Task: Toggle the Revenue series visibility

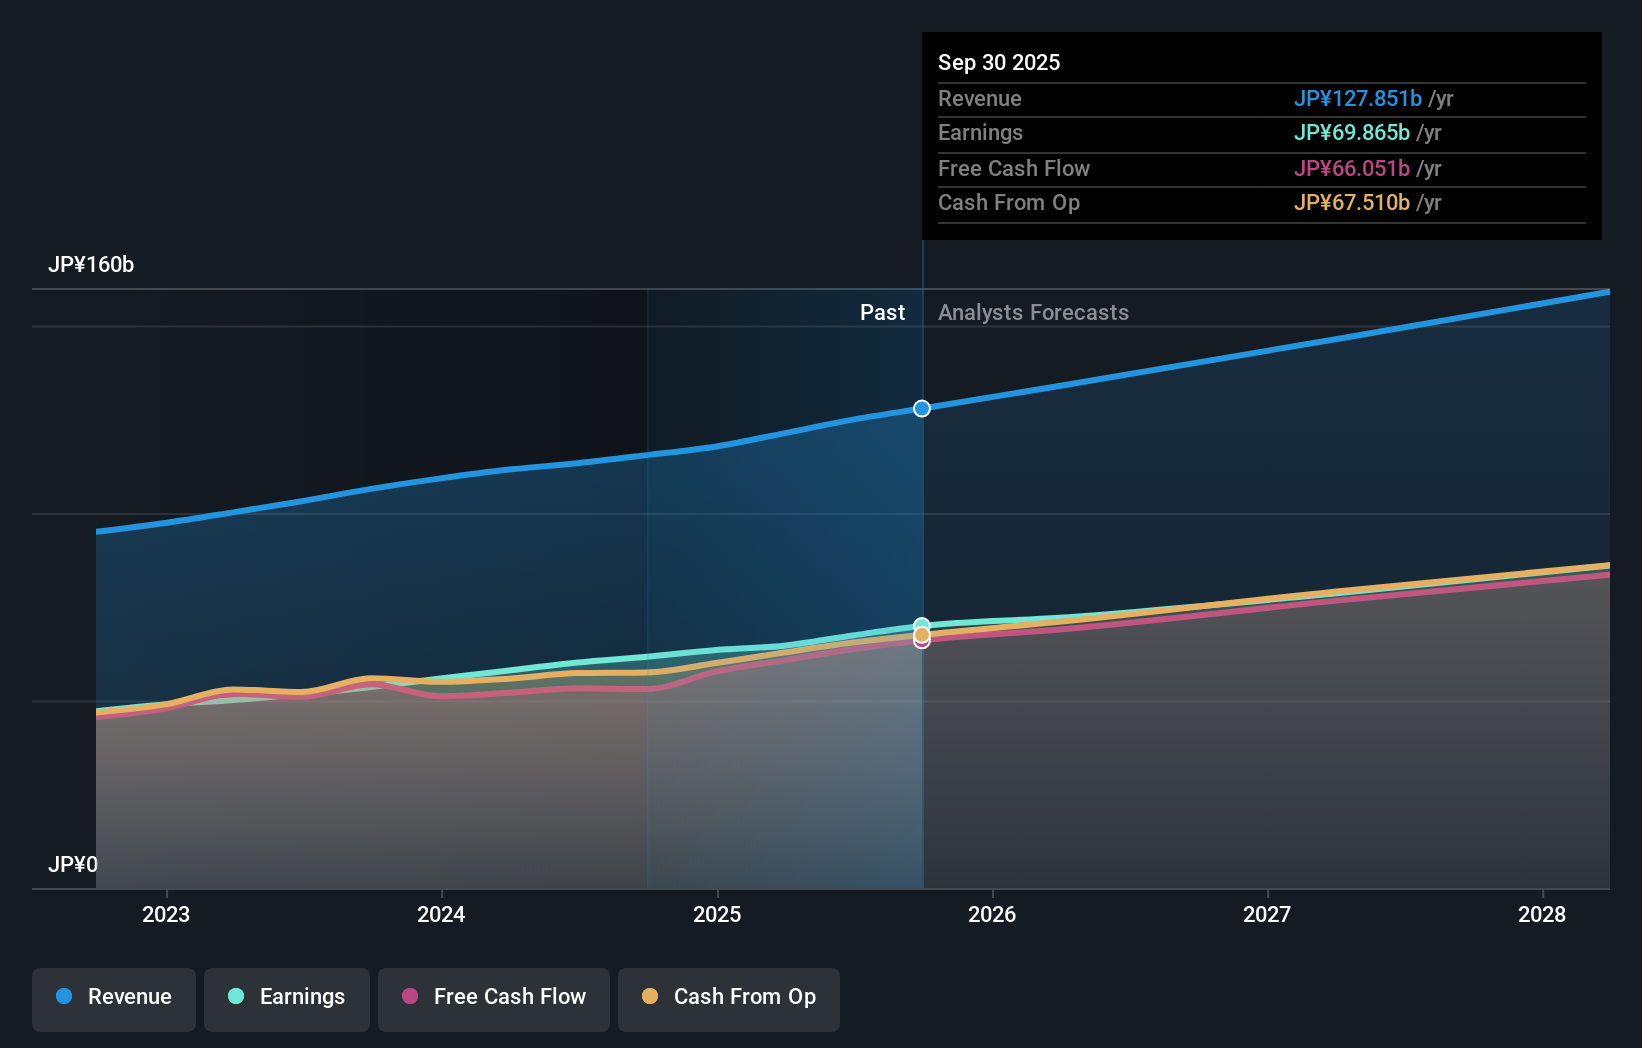Action: (113, 997)
